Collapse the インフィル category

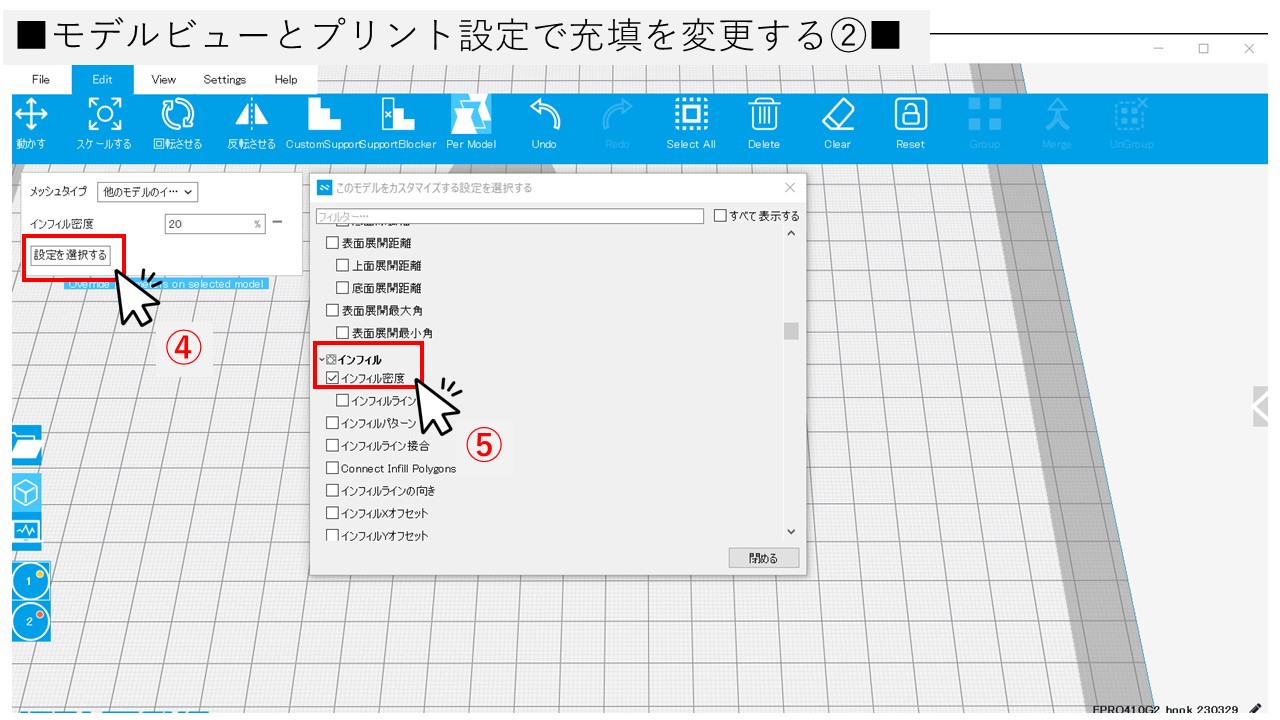click(x=321, y=359)
